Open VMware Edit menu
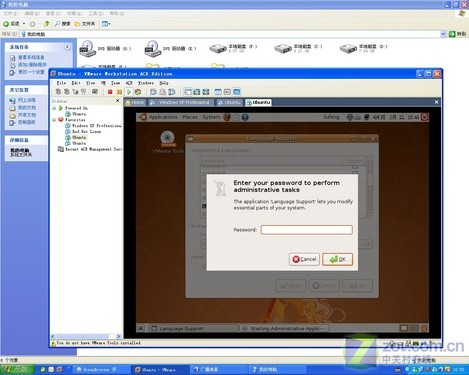The image size is (469, 375). pyautogui.click(x=76, y=83)
